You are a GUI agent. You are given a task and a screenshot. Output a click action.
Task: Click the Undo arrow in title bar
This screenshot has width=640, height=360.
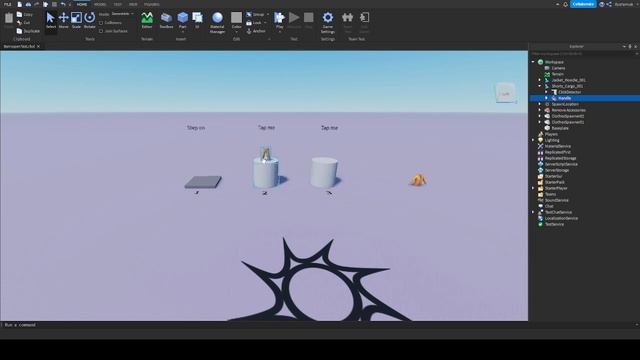[63, 4]
